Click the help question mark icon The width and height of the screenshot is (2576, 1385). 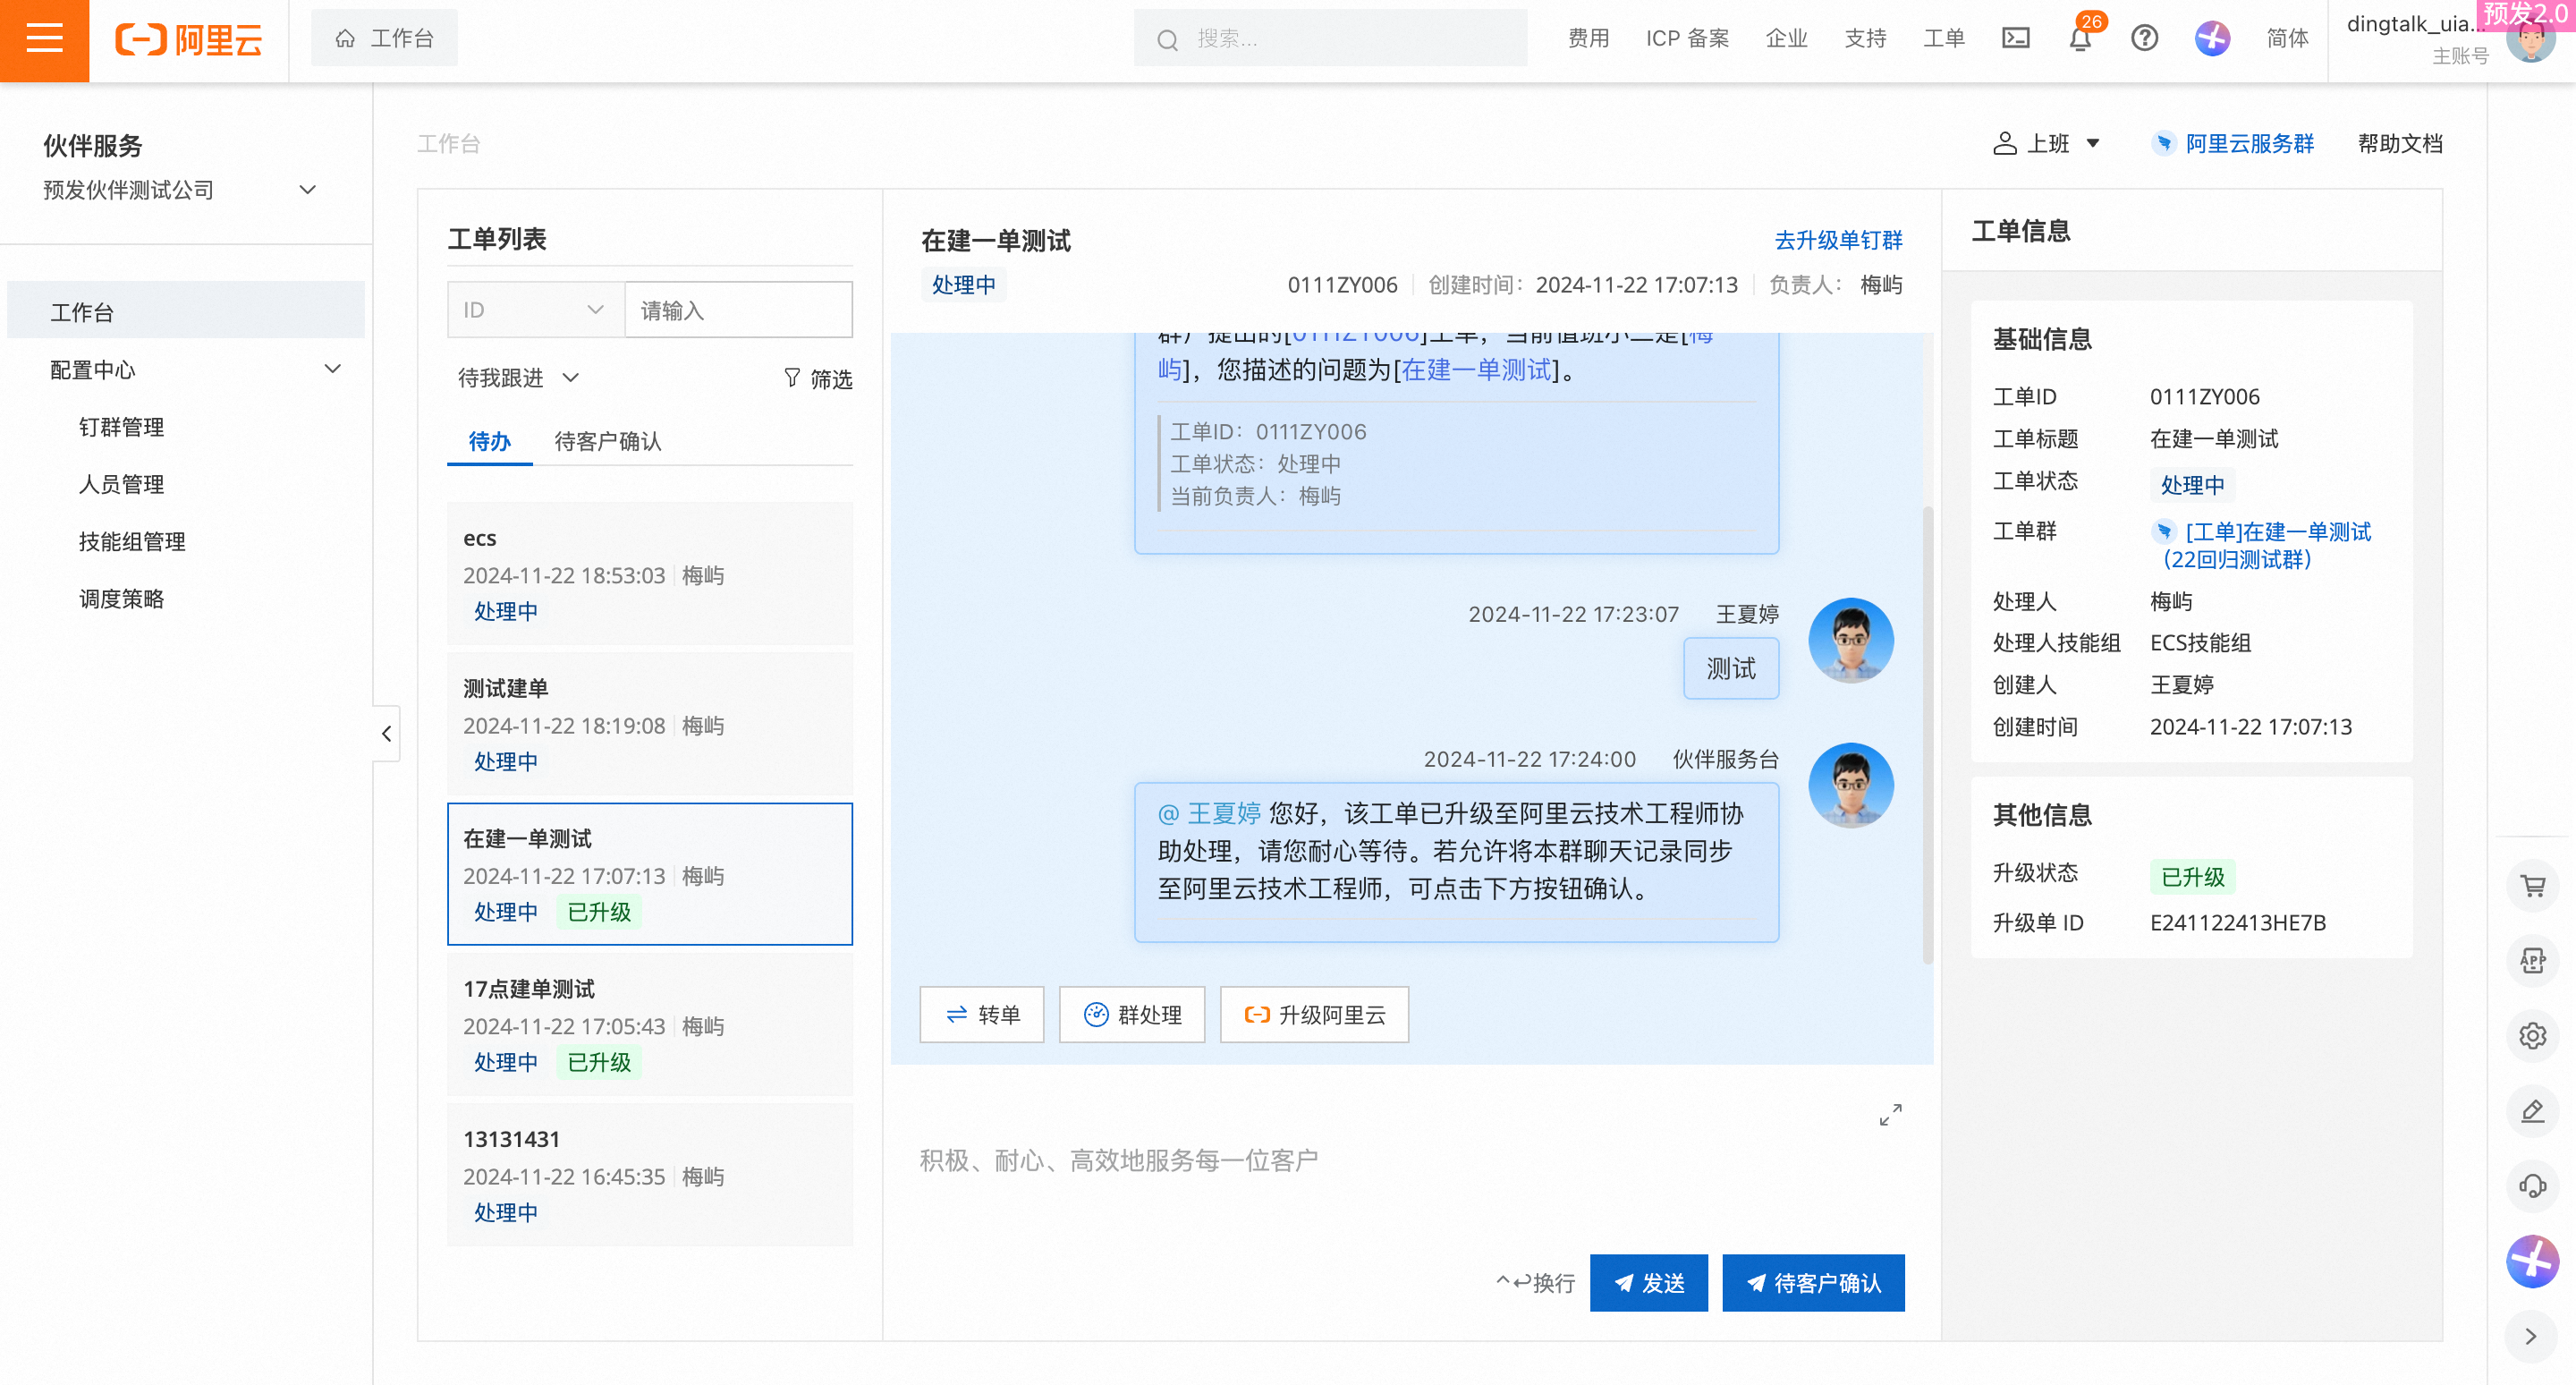[x=2144, y=39]
